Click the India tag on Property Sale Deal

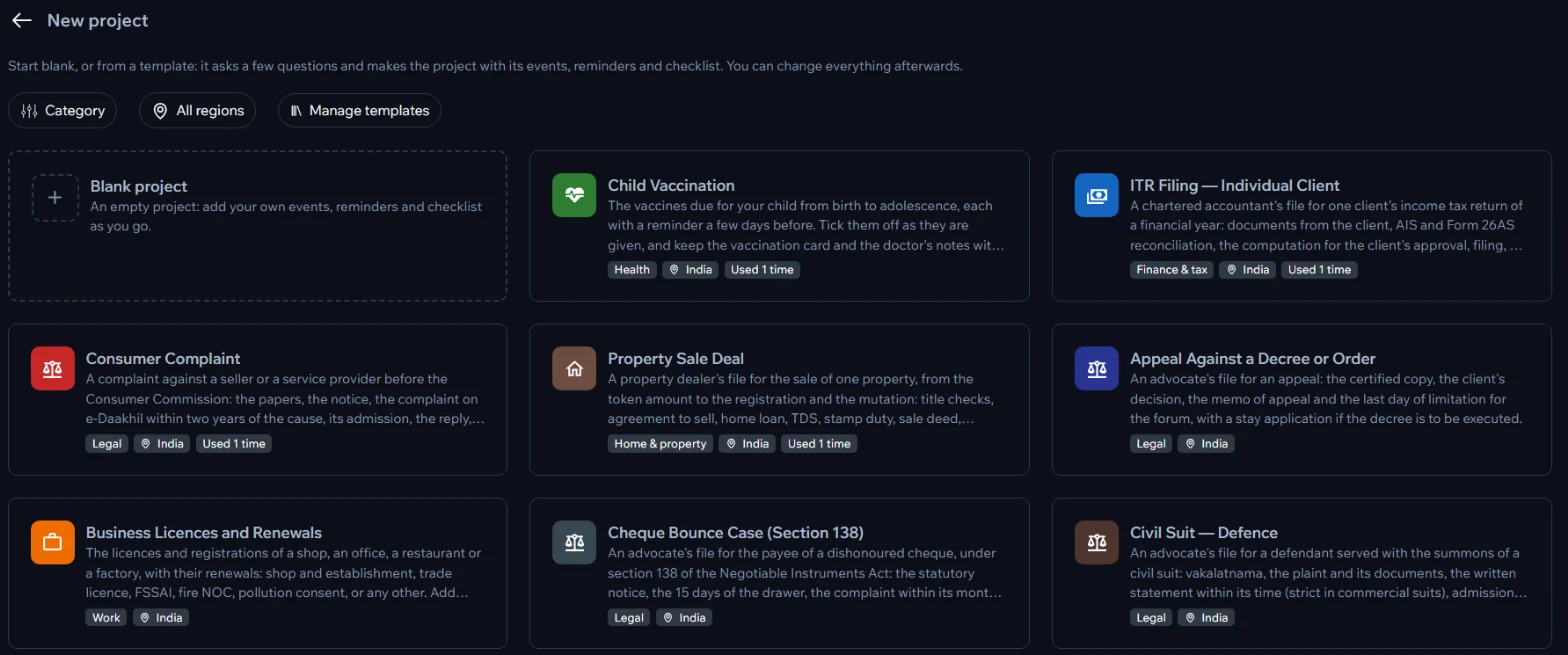tap(747, 443)
